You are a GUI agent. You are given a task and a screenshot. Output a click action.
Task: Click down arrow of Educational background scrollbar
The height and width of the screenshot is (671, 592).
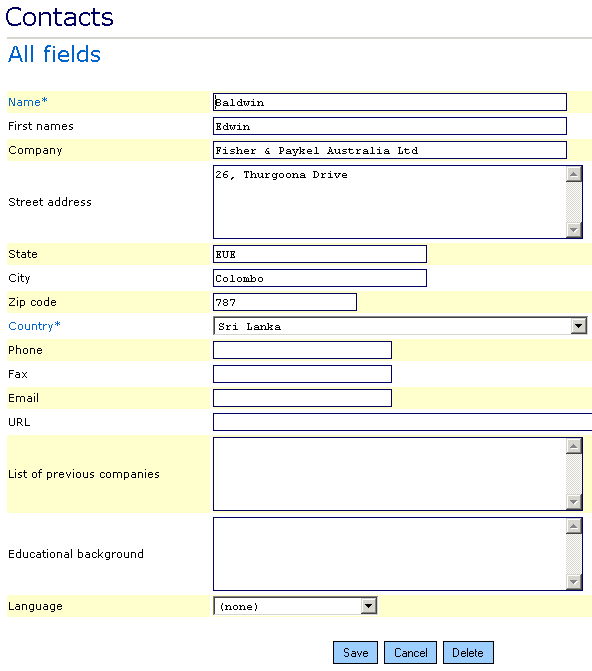(x=574, y=582)
